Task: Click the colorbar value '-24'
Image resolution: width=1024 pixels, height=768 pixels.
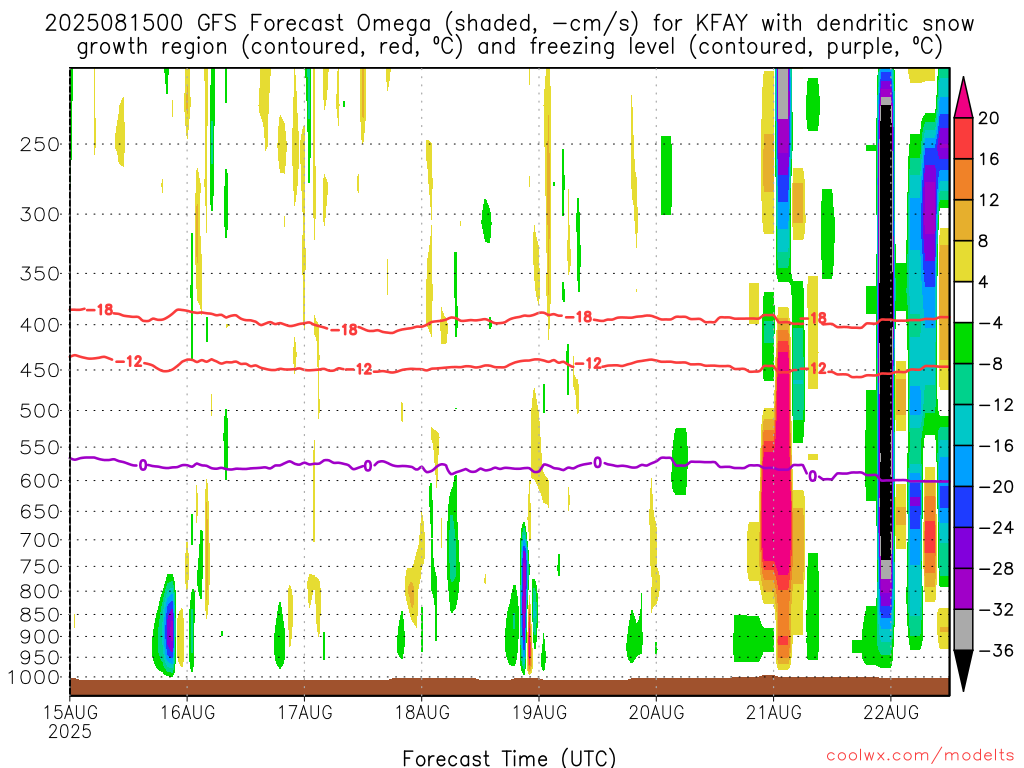Action: pos(996,528)
